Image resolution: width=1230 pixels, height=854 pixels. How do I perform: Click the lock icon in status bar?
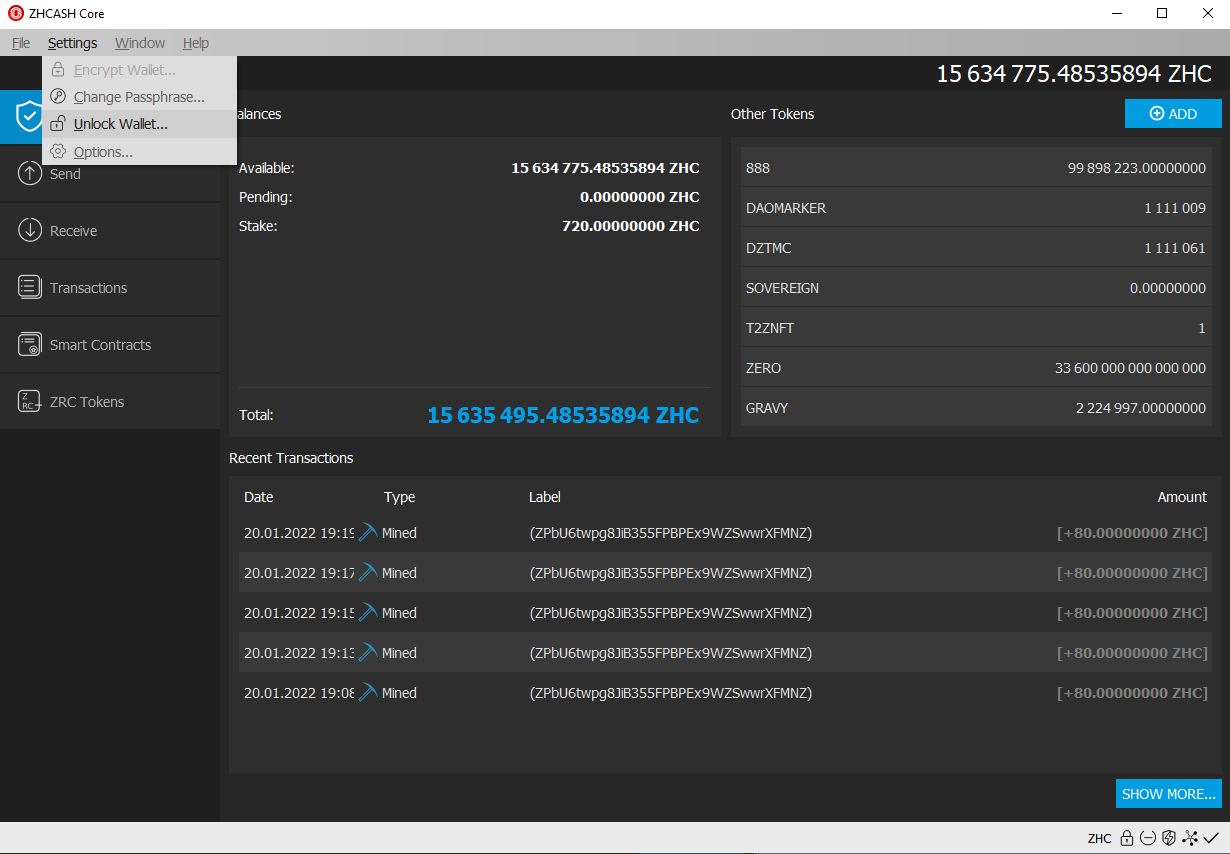click(1126, 838)
